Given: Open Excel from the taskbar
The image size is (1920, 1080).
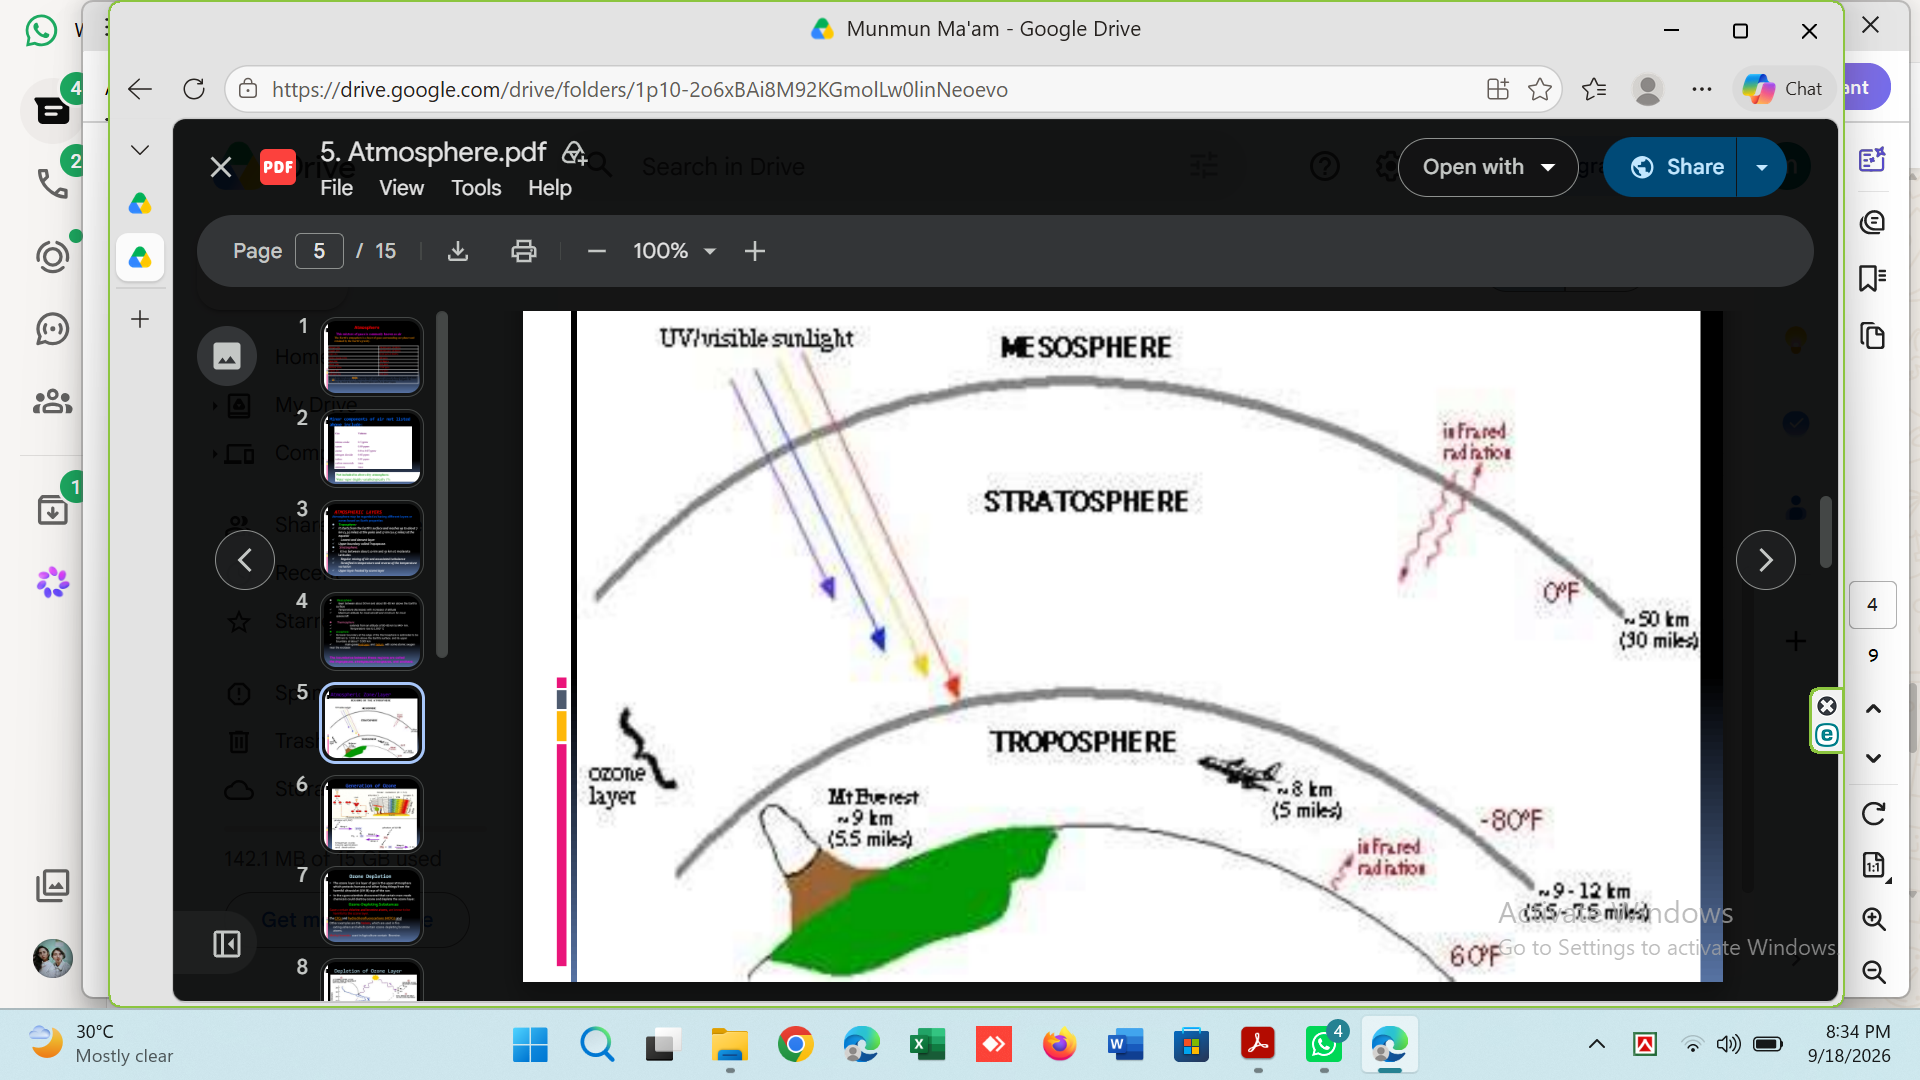Looking at the screenshot, I should [x=927, y=1045].
